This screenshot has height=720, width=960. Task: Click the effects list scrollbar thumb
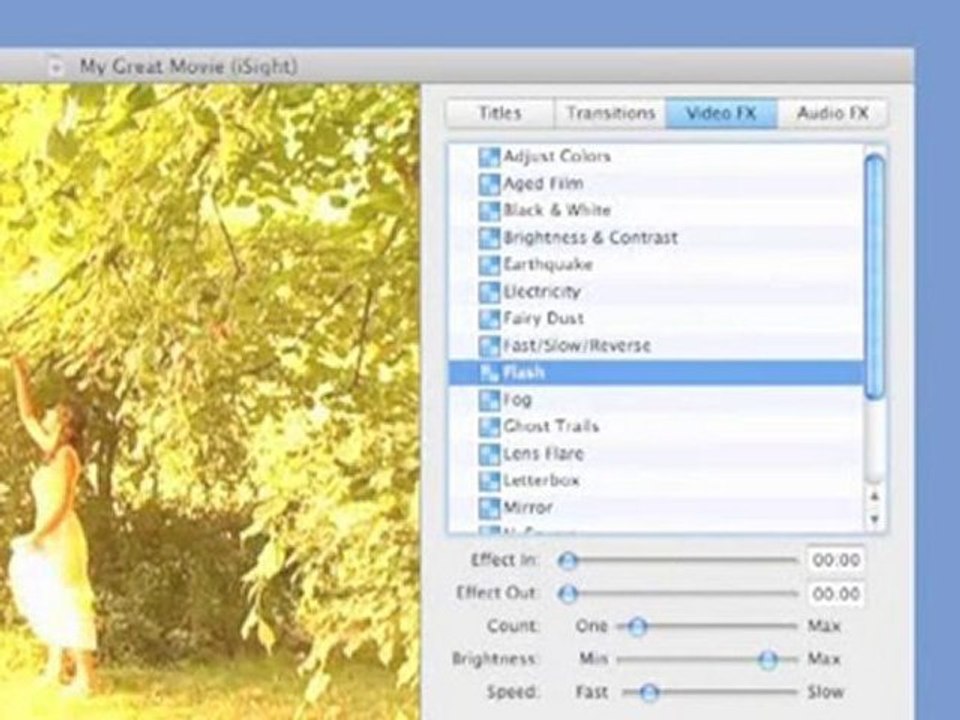tap(876, 277)
